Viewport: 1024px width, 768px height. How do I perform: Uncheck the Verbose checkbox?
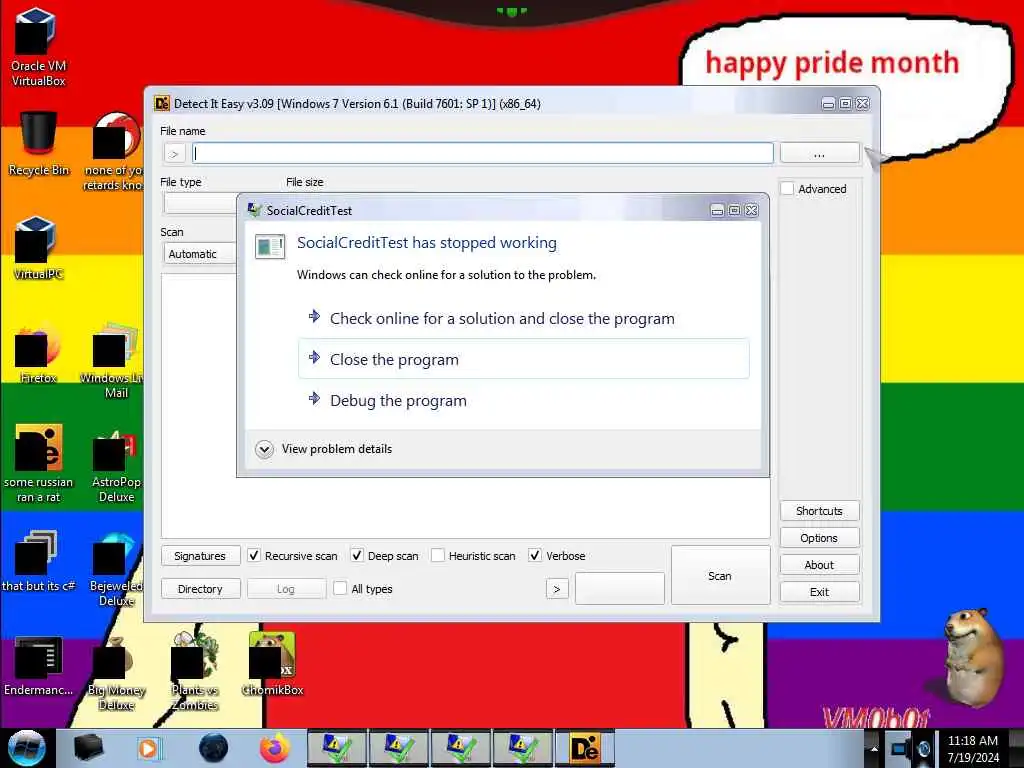(x=535, y=556)
